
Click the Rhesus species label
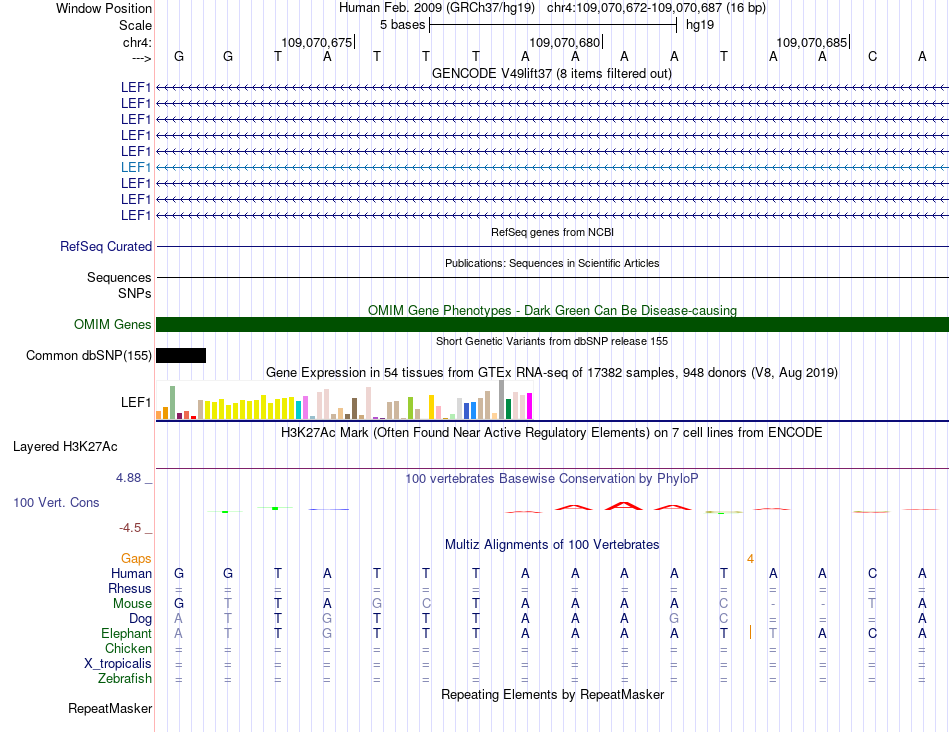coord(130,588)
